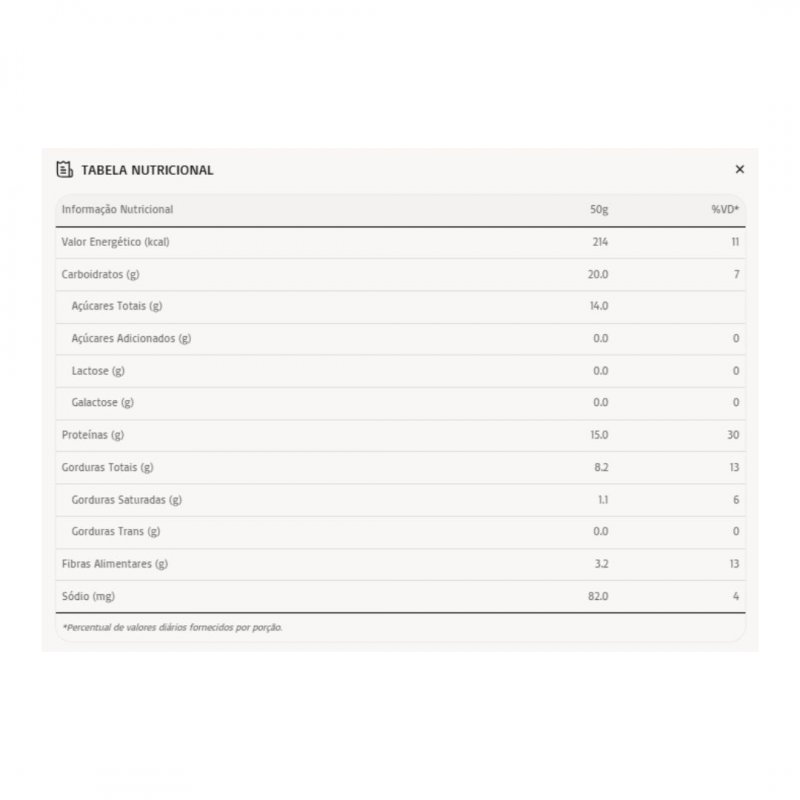Click the Sódio (mg) row label
Screen dimensions: 800x800
[90, 596]
